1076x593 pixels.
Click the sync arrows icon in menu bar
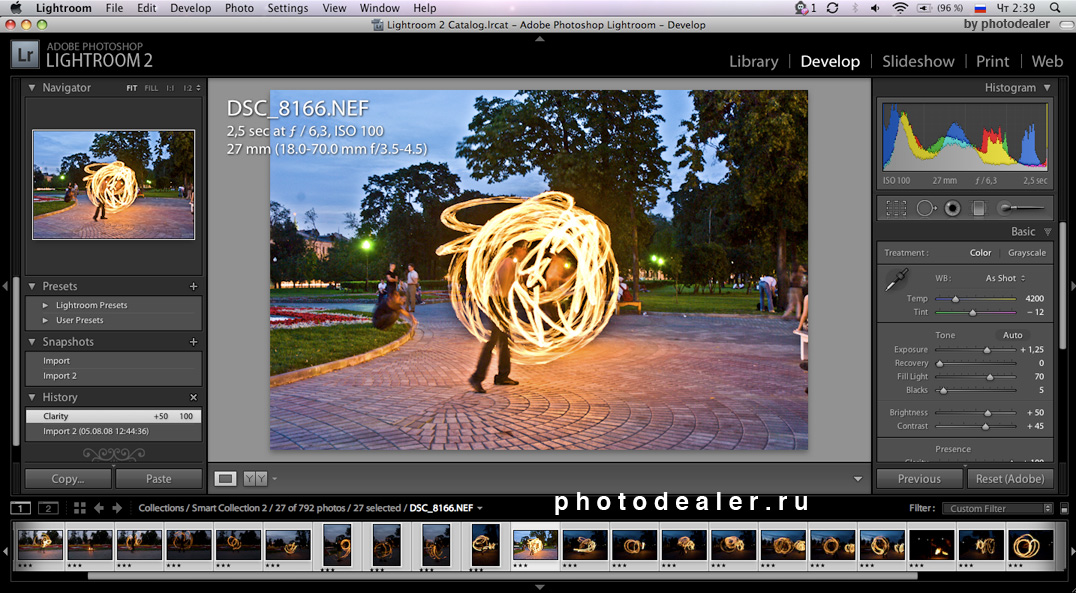click(832, 8)
